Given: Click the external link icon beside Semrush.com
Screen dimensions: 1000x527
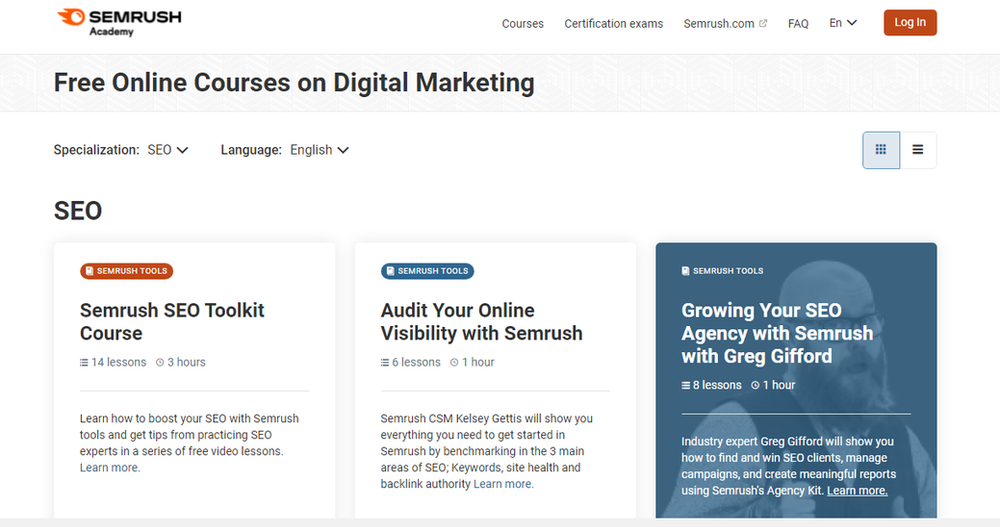Looking at the screenshot, I should click(763, 23).
